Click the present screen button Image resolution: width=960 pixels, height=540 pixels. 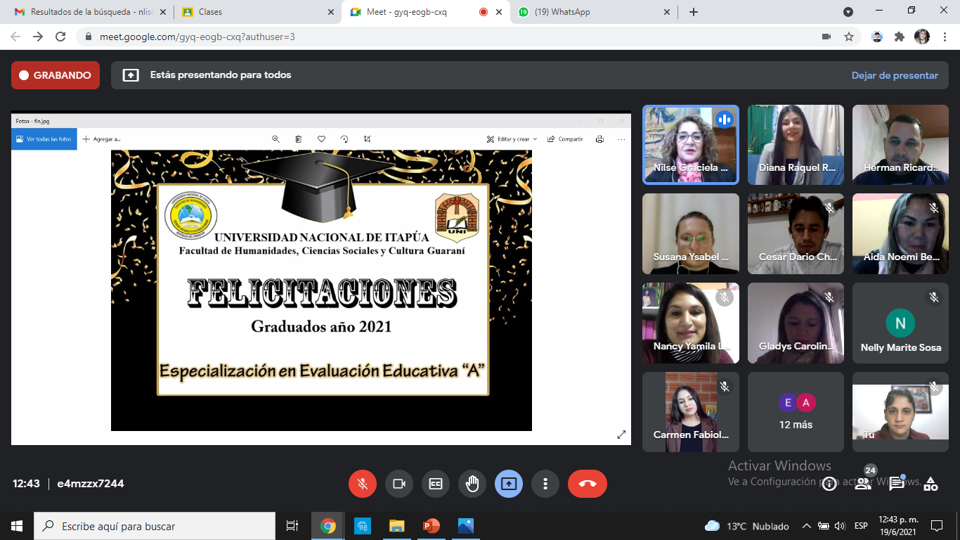click(508, 484)
